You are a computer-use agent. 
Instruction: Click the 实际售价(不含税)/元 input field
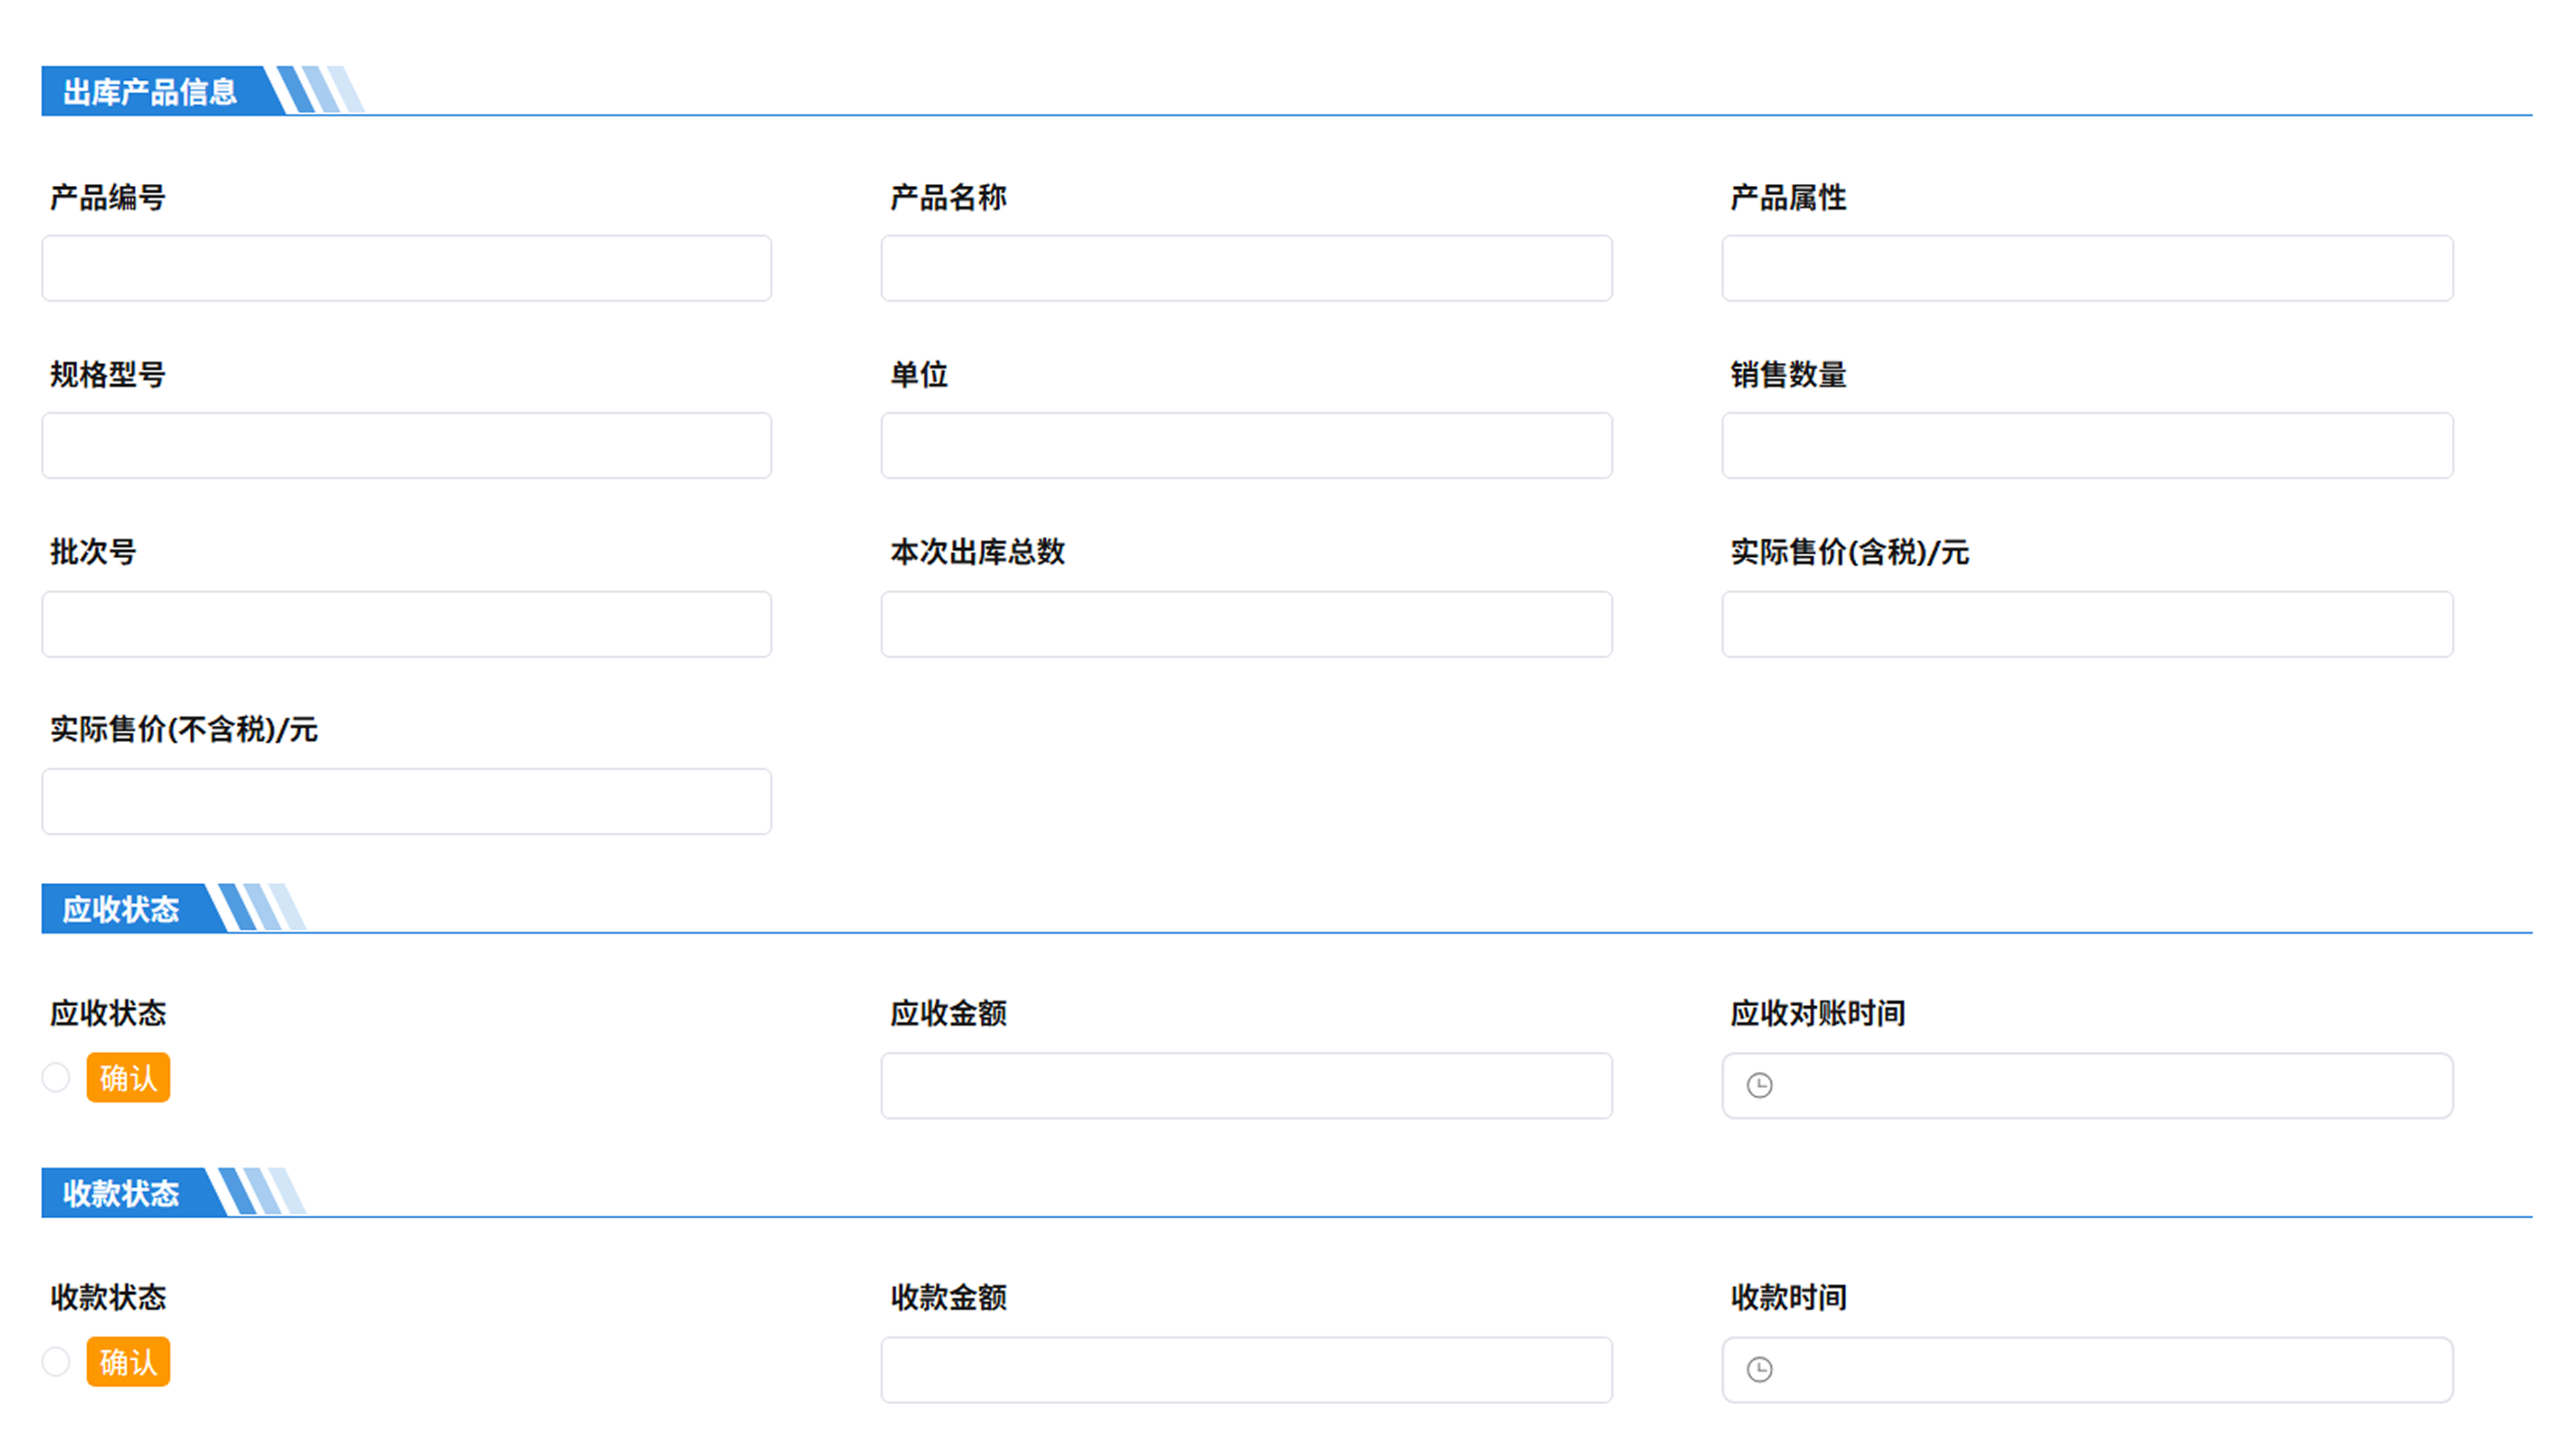pyautogui.click(x=406, y=801)
